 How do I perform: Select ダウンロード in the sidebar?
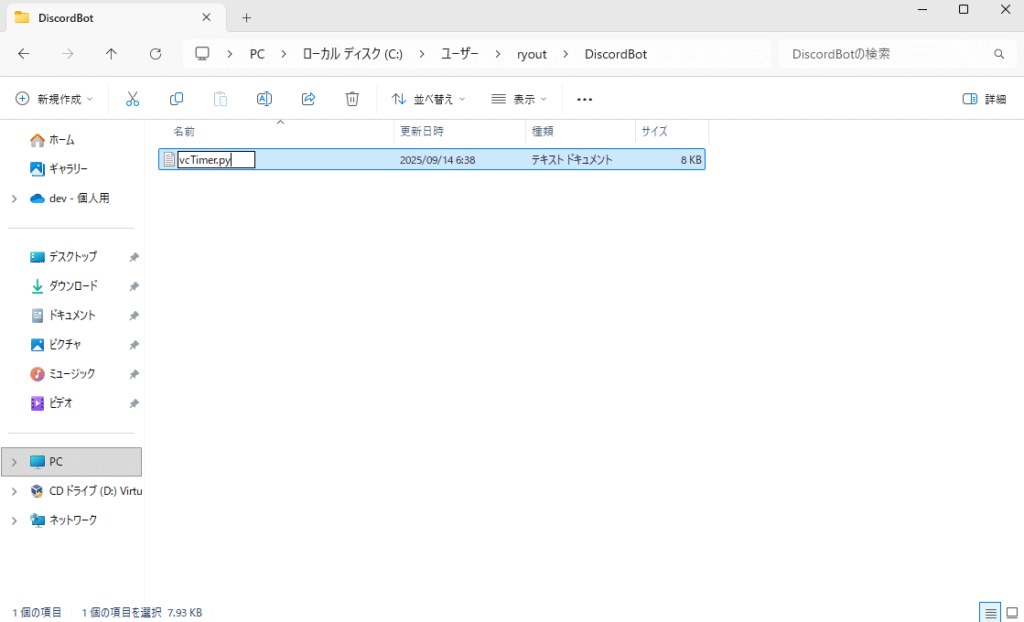(73, 286)
